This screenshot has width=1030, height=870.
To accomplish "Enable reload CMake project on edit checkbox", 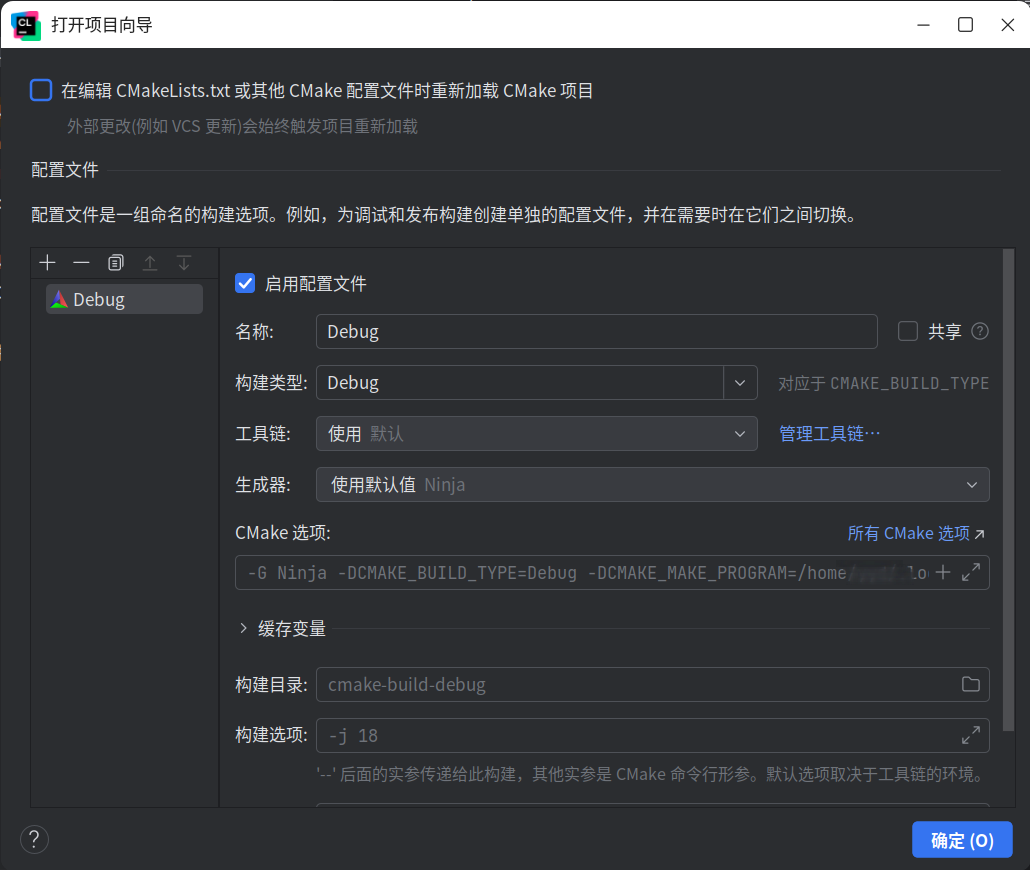I will 41,91.
